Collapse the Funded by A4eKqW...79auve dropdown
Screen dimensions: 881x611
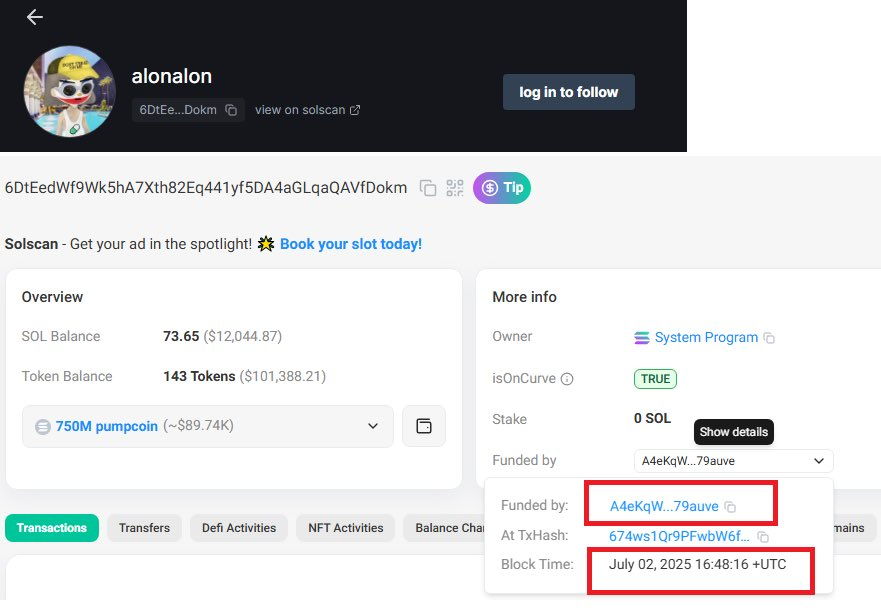(x=734, y=461)
